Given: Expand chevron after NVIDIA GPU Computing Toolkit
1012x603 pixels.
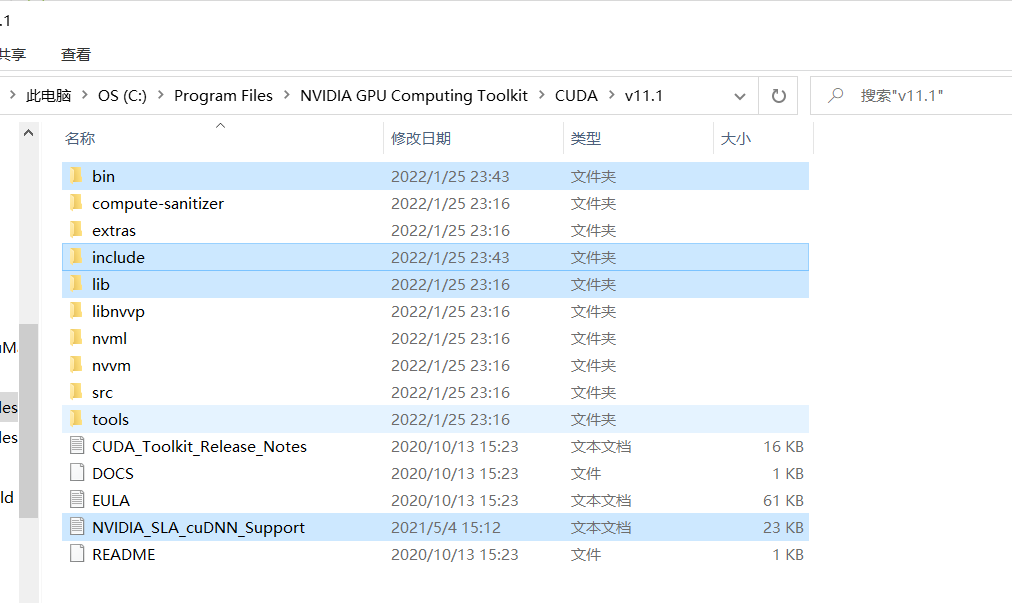Looking at the screenshot, I should pyautogui.click(x=541, y=96).
